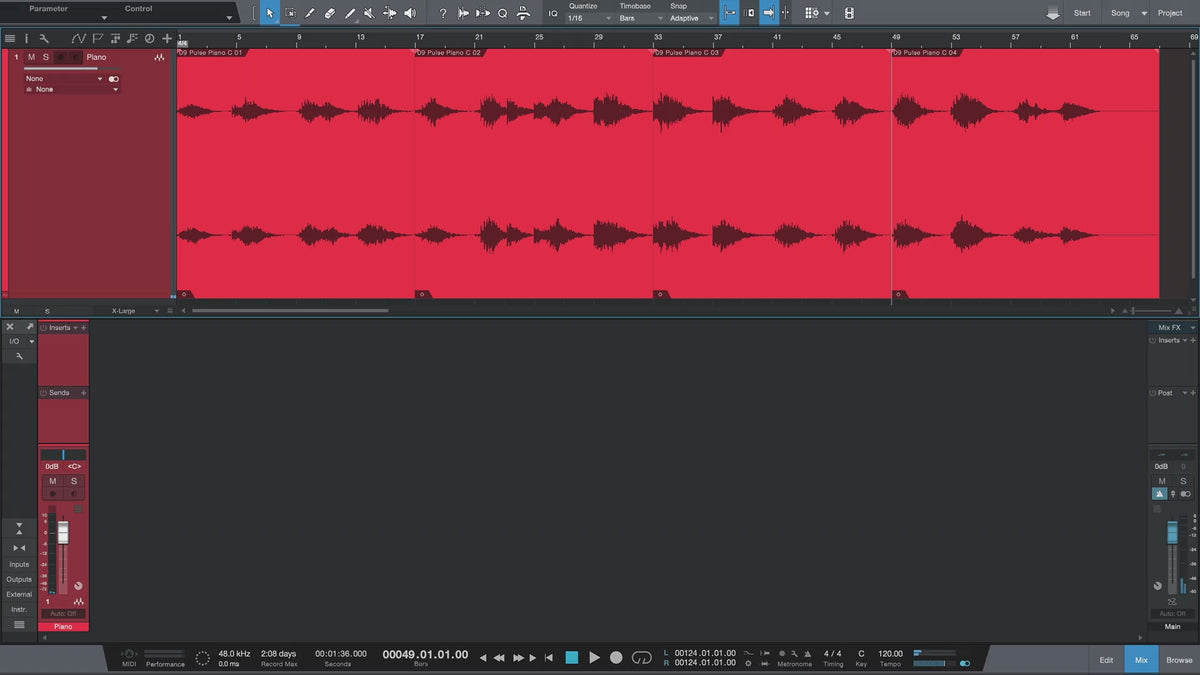Solo the Piano channel in the mixer
The image size is (1200, 675).
click(73, 481)
